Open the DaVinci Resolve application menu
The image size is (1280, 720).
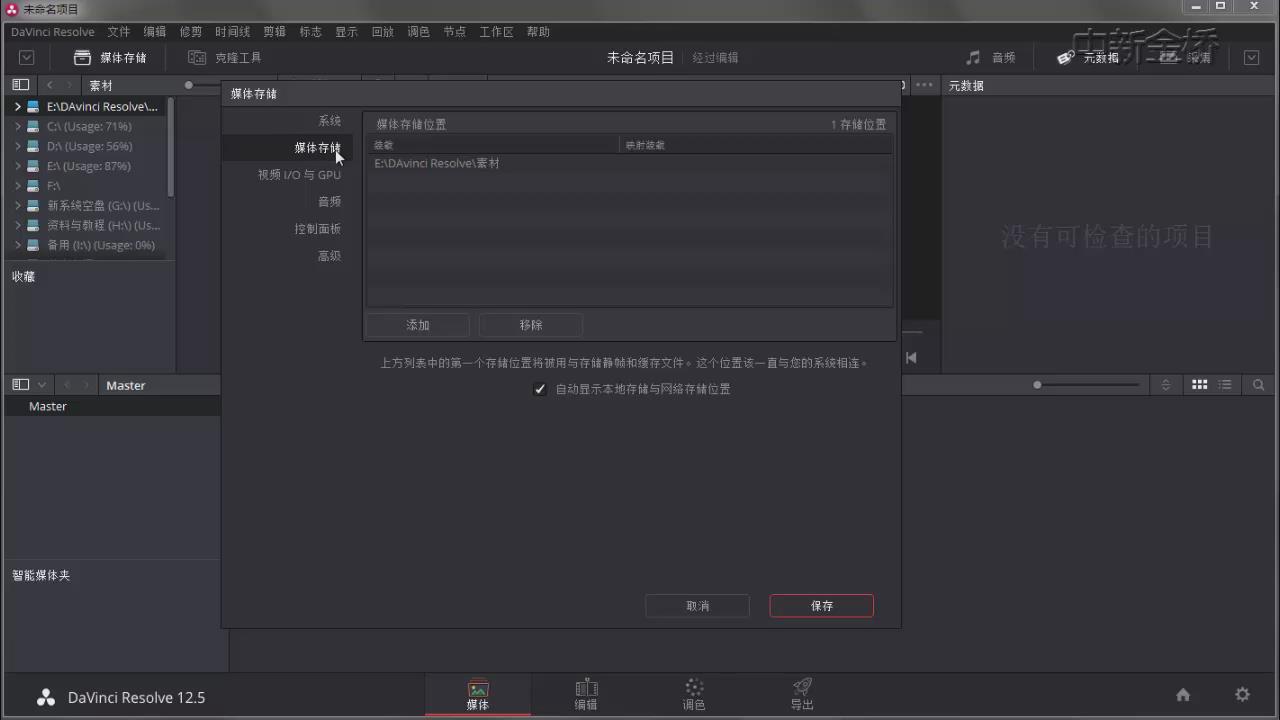pos(53,32)
